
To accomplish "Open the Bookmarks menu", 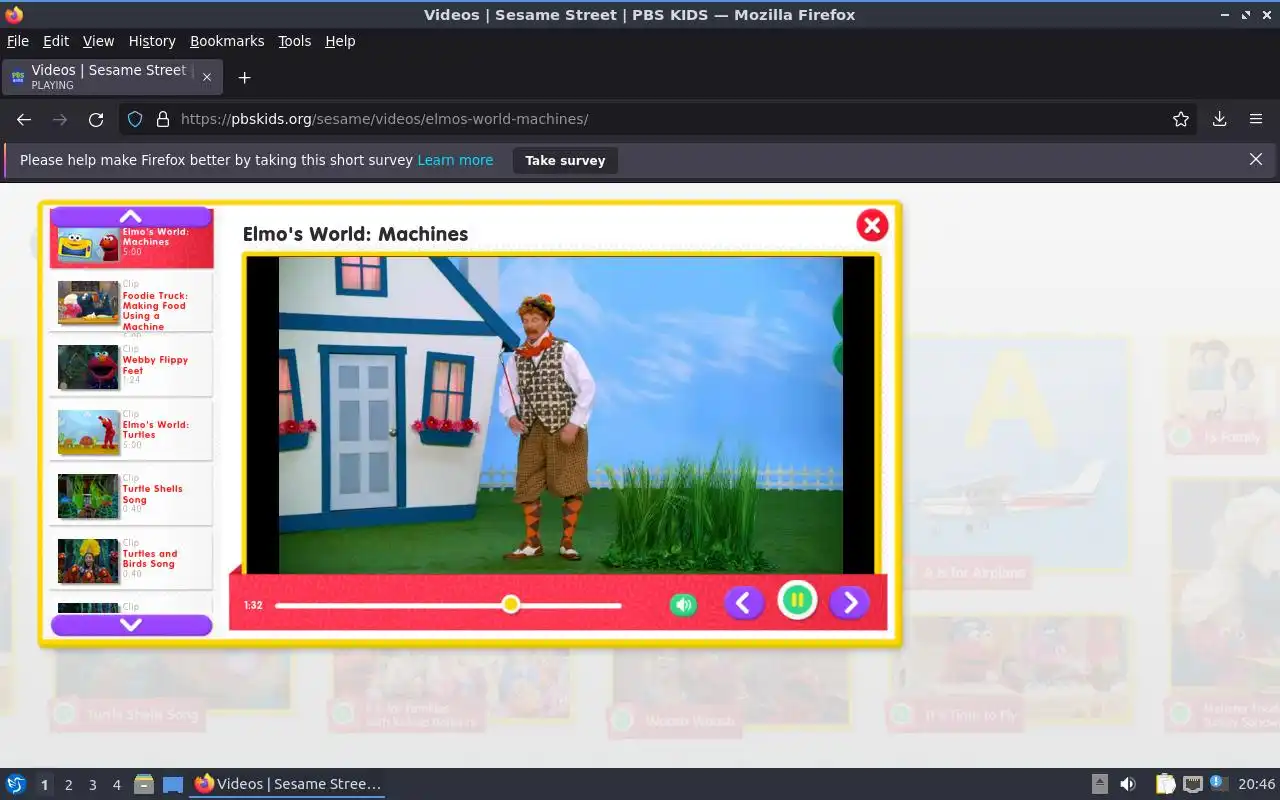I will coord(227,41).
